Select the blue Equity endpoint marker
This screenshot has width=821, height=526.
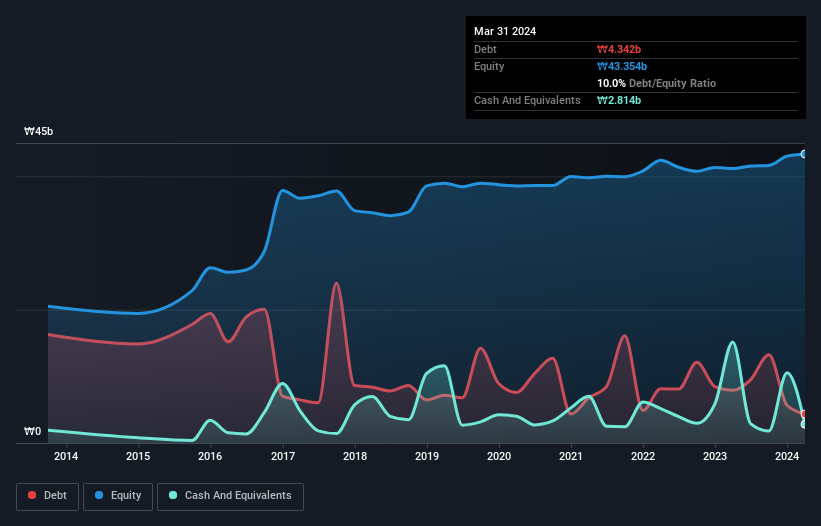(x=804, y=154)
